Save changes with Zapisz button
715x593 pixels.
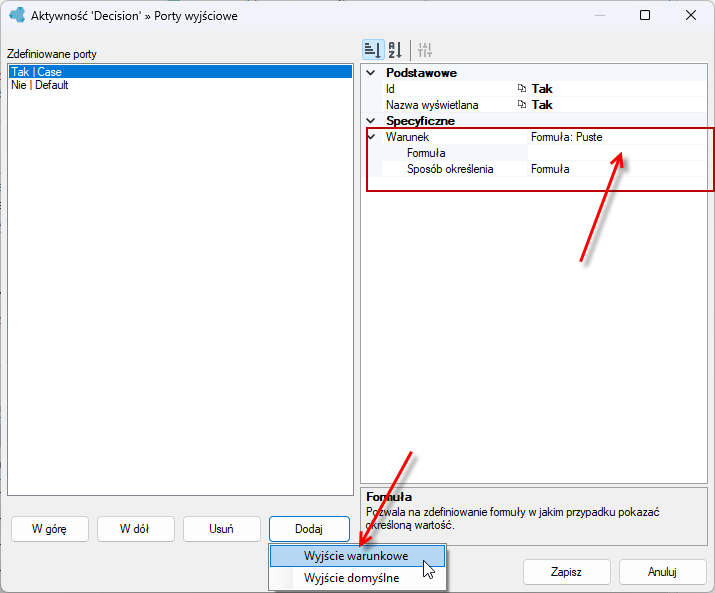[566, 572]
